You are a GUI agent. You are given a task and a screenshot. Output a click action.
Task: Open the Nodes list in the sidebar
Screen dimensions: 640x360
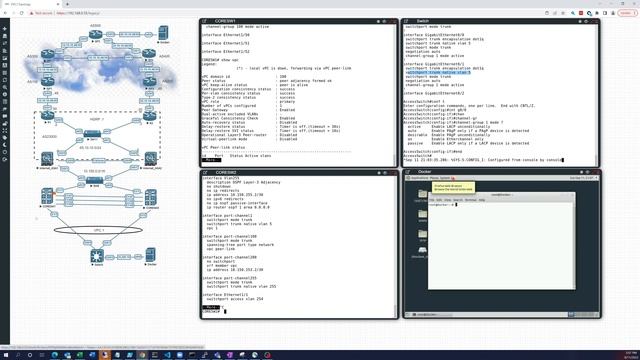4,36
